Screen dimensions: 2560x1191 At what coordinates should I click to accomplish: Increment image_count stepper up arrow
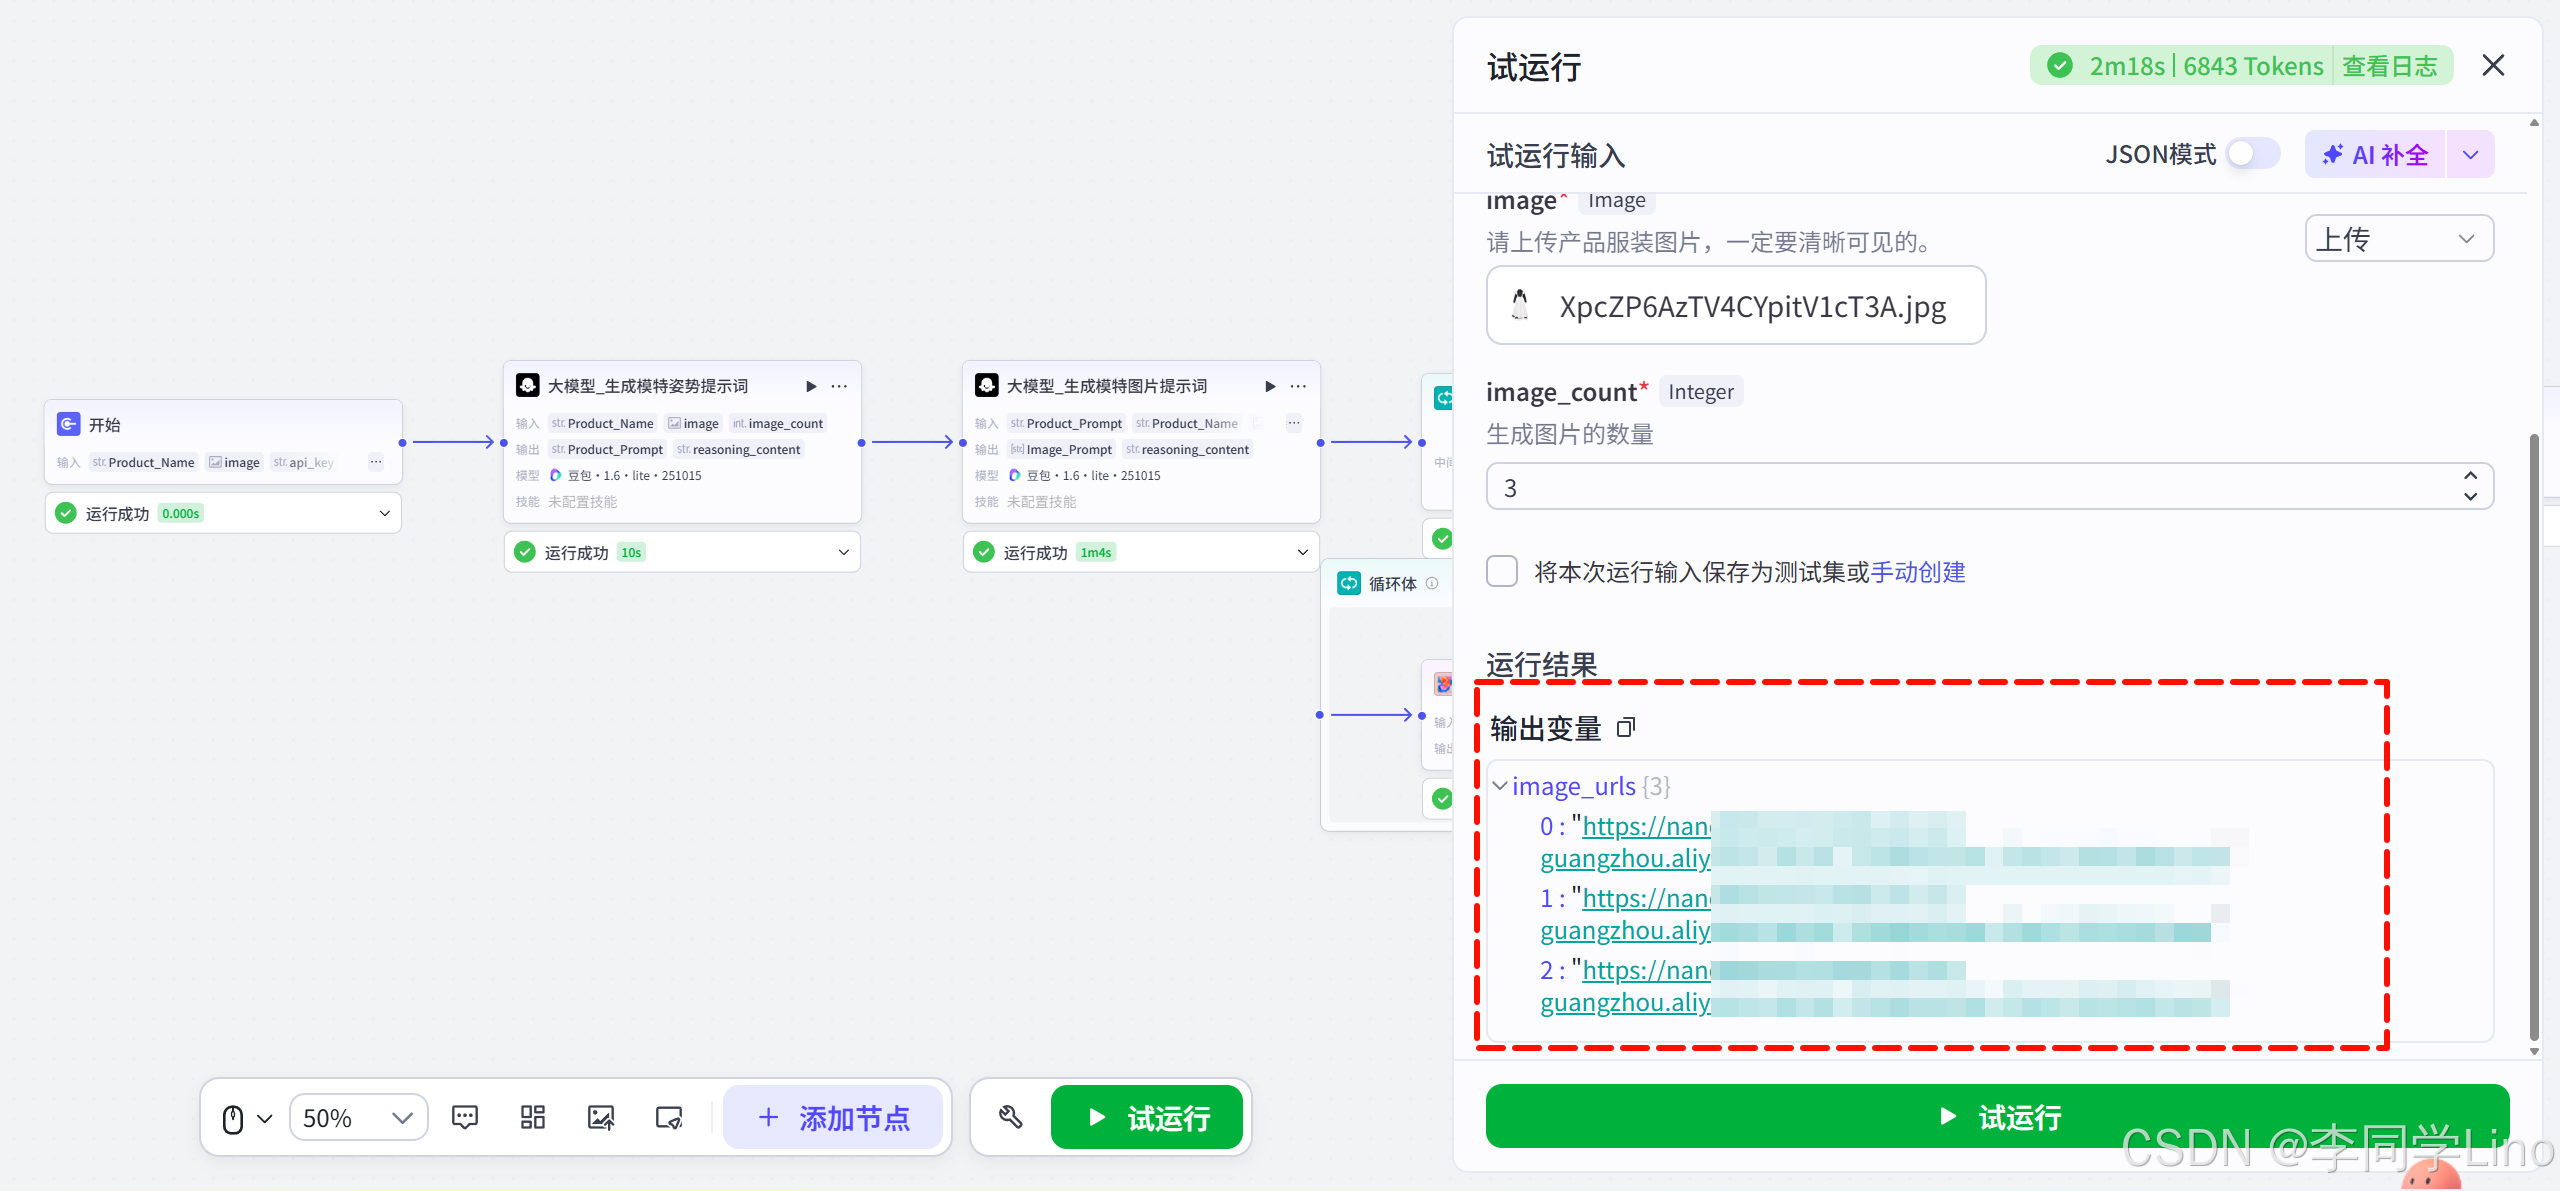(2470, 476)
